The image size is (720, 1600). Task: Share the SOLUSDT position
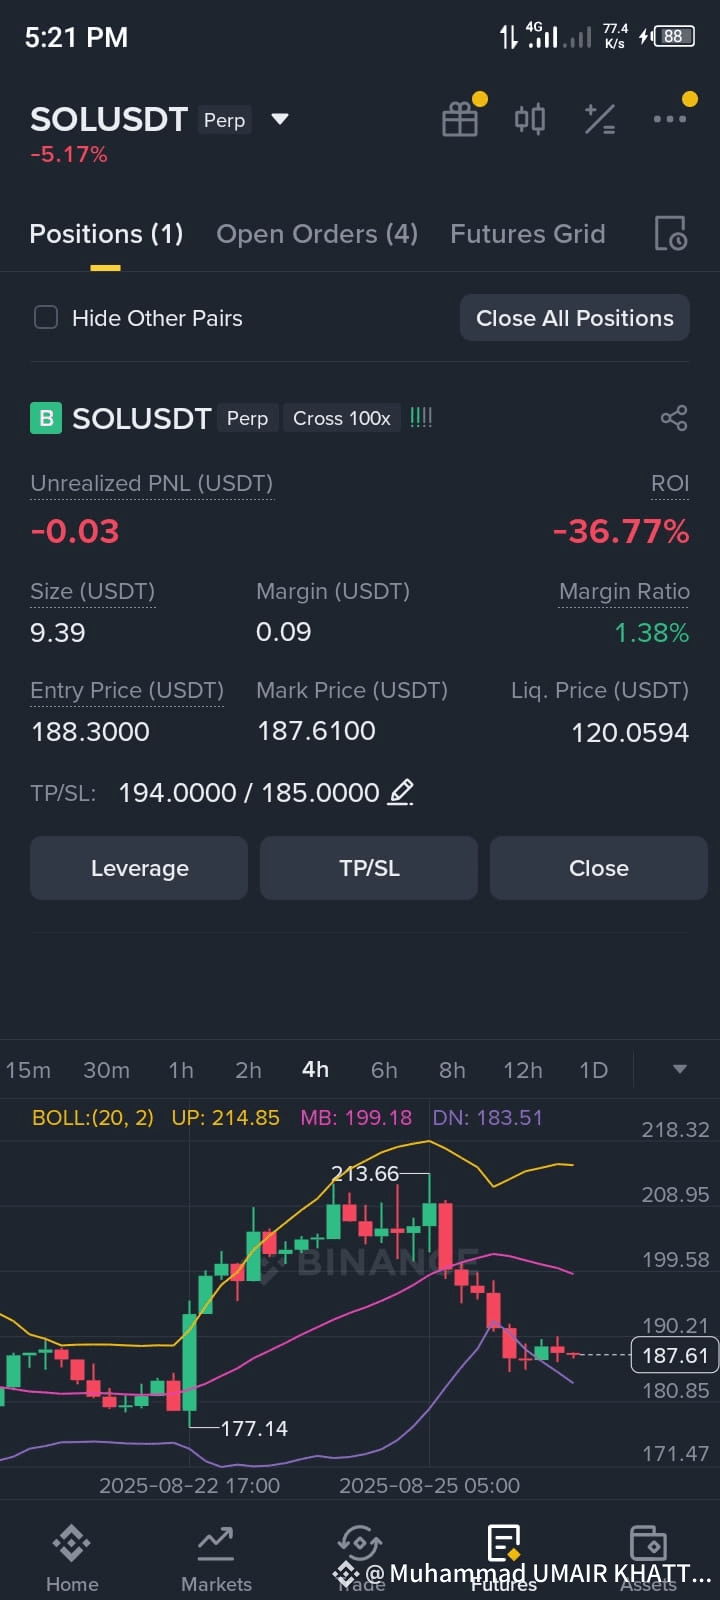point(674,418)
